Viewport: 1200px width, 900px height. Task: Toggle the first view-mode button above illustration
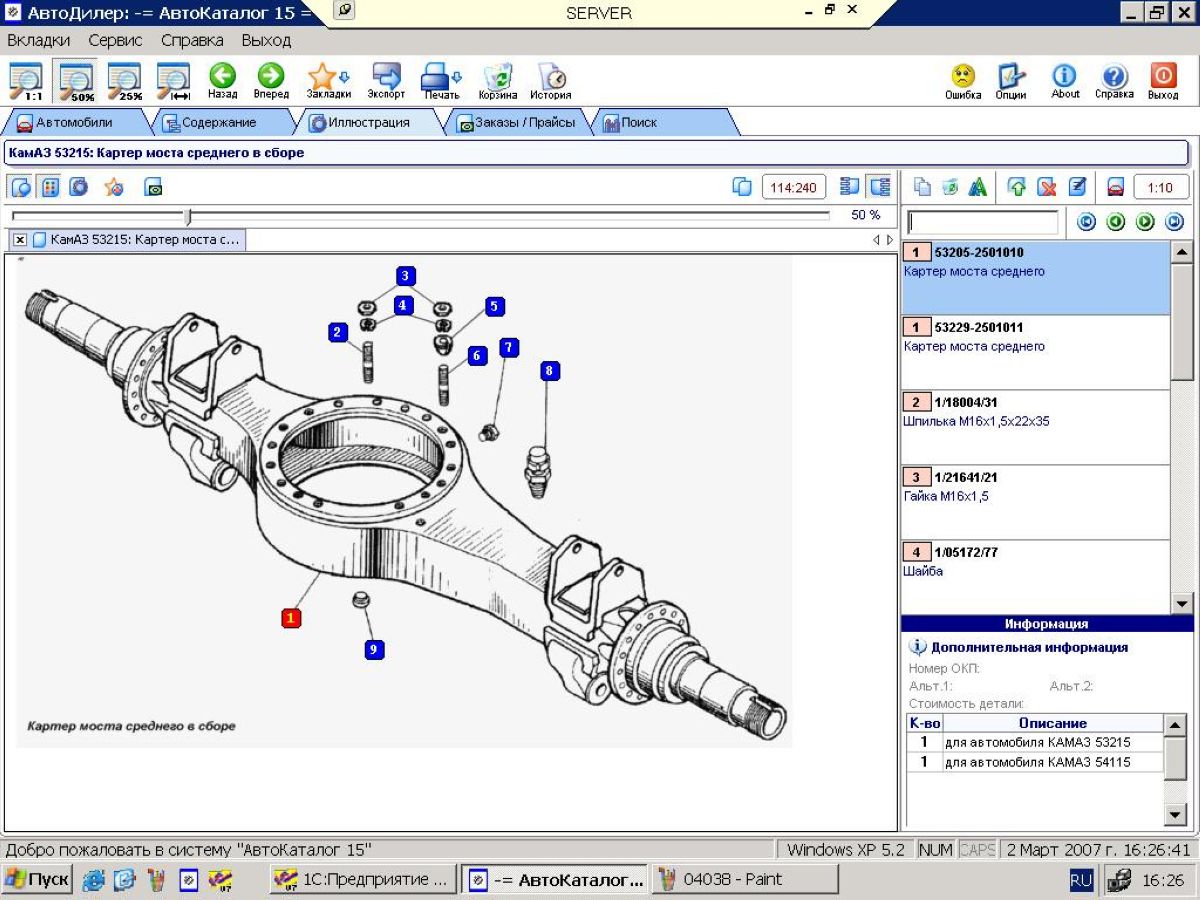(21, 187)
